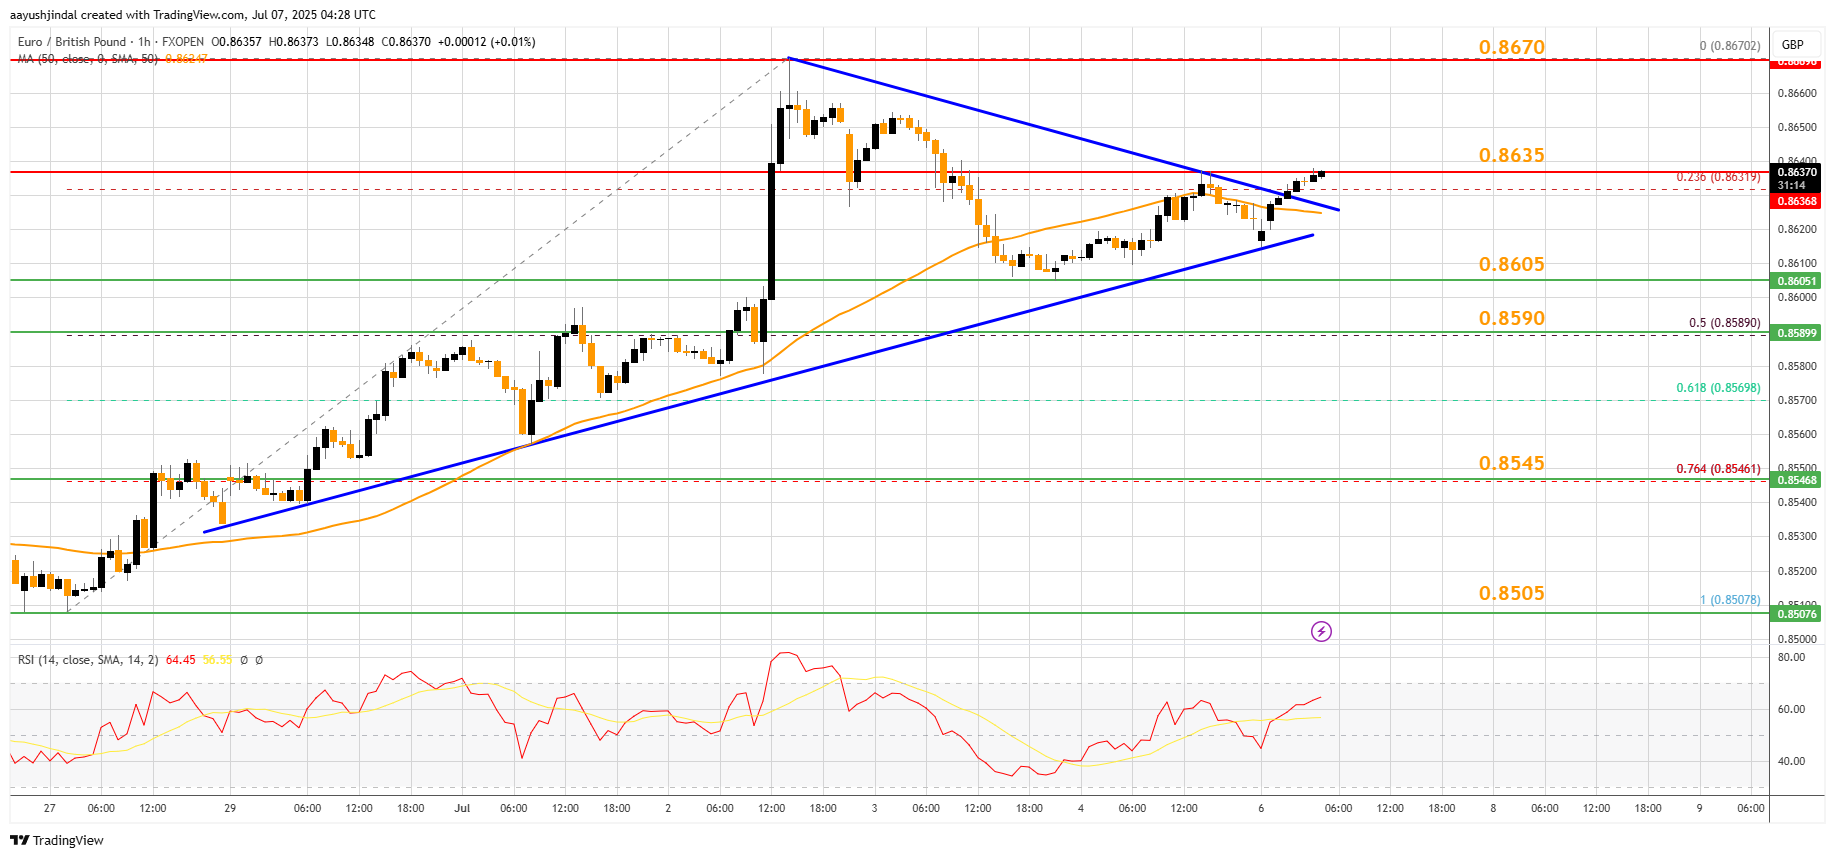Click the green 0.85899 price tag

tap(1796, 333)
